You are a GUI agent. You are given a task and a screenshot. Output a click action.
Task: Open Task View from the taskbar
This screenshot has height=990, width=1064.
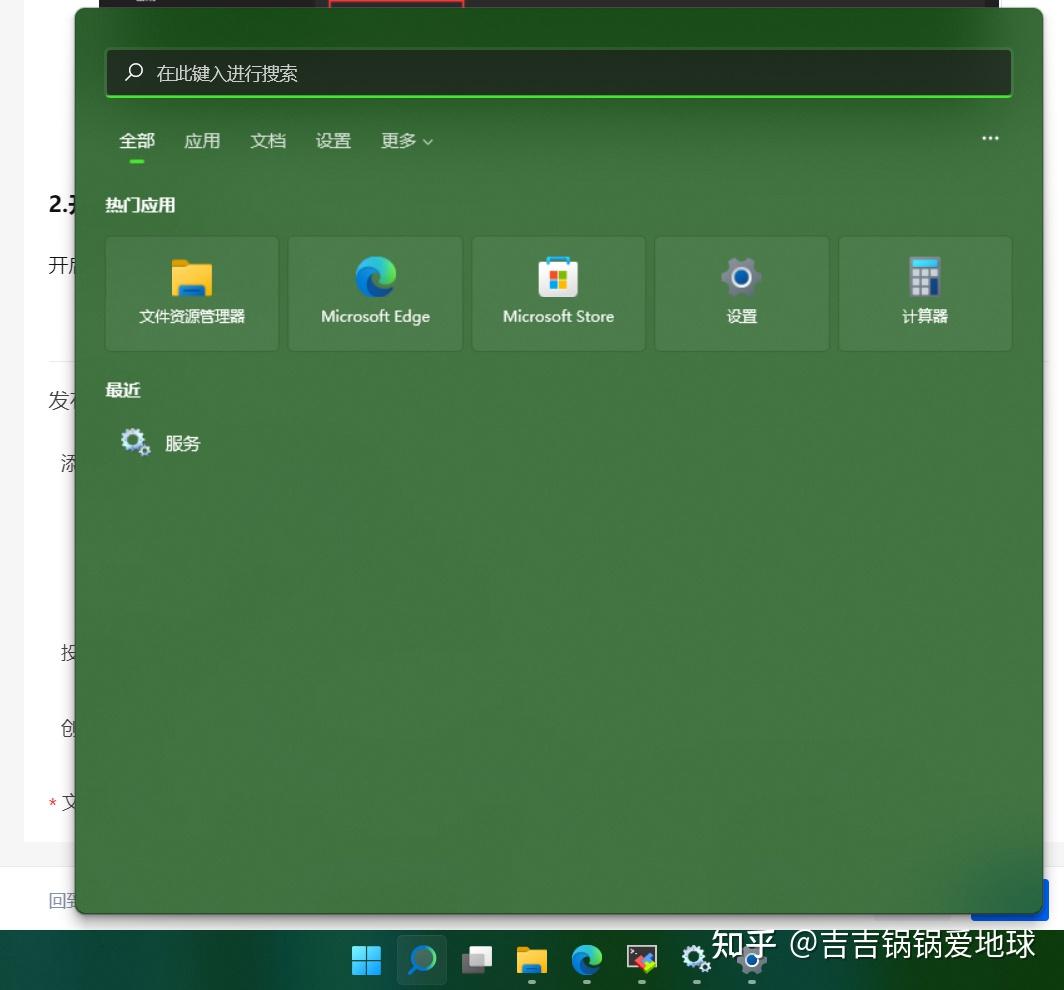click(x=477, y=960)
